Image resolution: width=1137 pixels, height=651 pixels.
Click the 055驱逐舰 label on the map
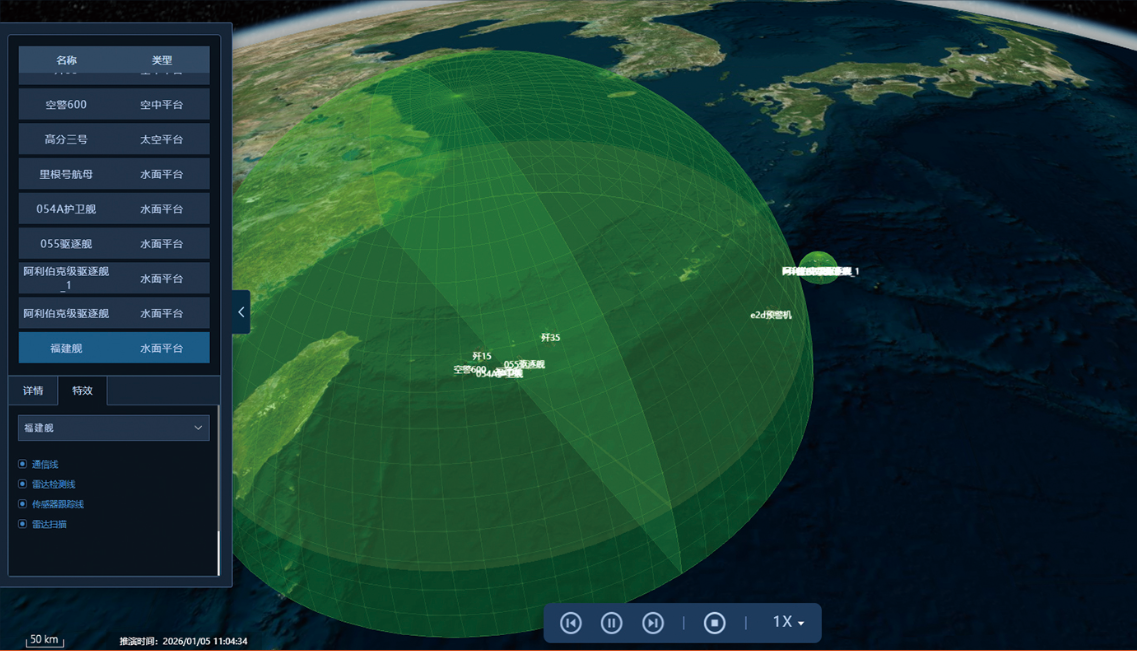point(524,364)
